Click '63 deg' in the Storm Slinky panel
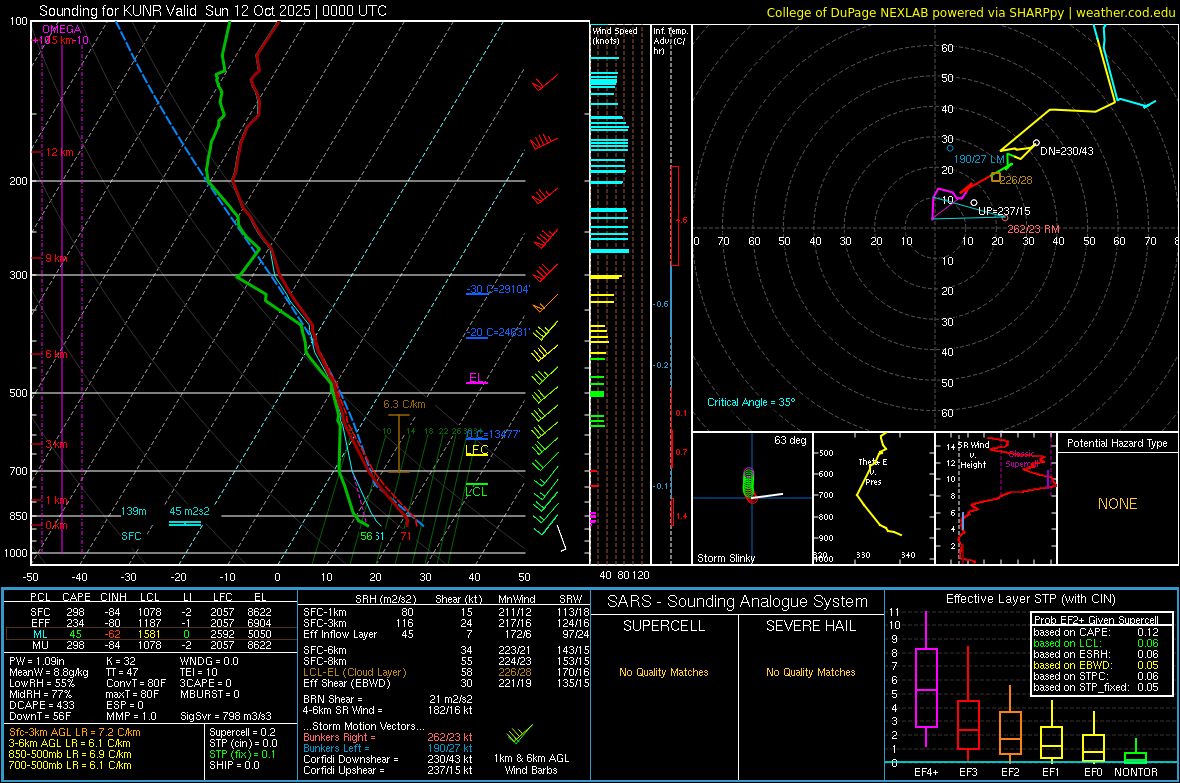Image resolution: width=1180 pixels, height=783 pixels. (790, 440)
